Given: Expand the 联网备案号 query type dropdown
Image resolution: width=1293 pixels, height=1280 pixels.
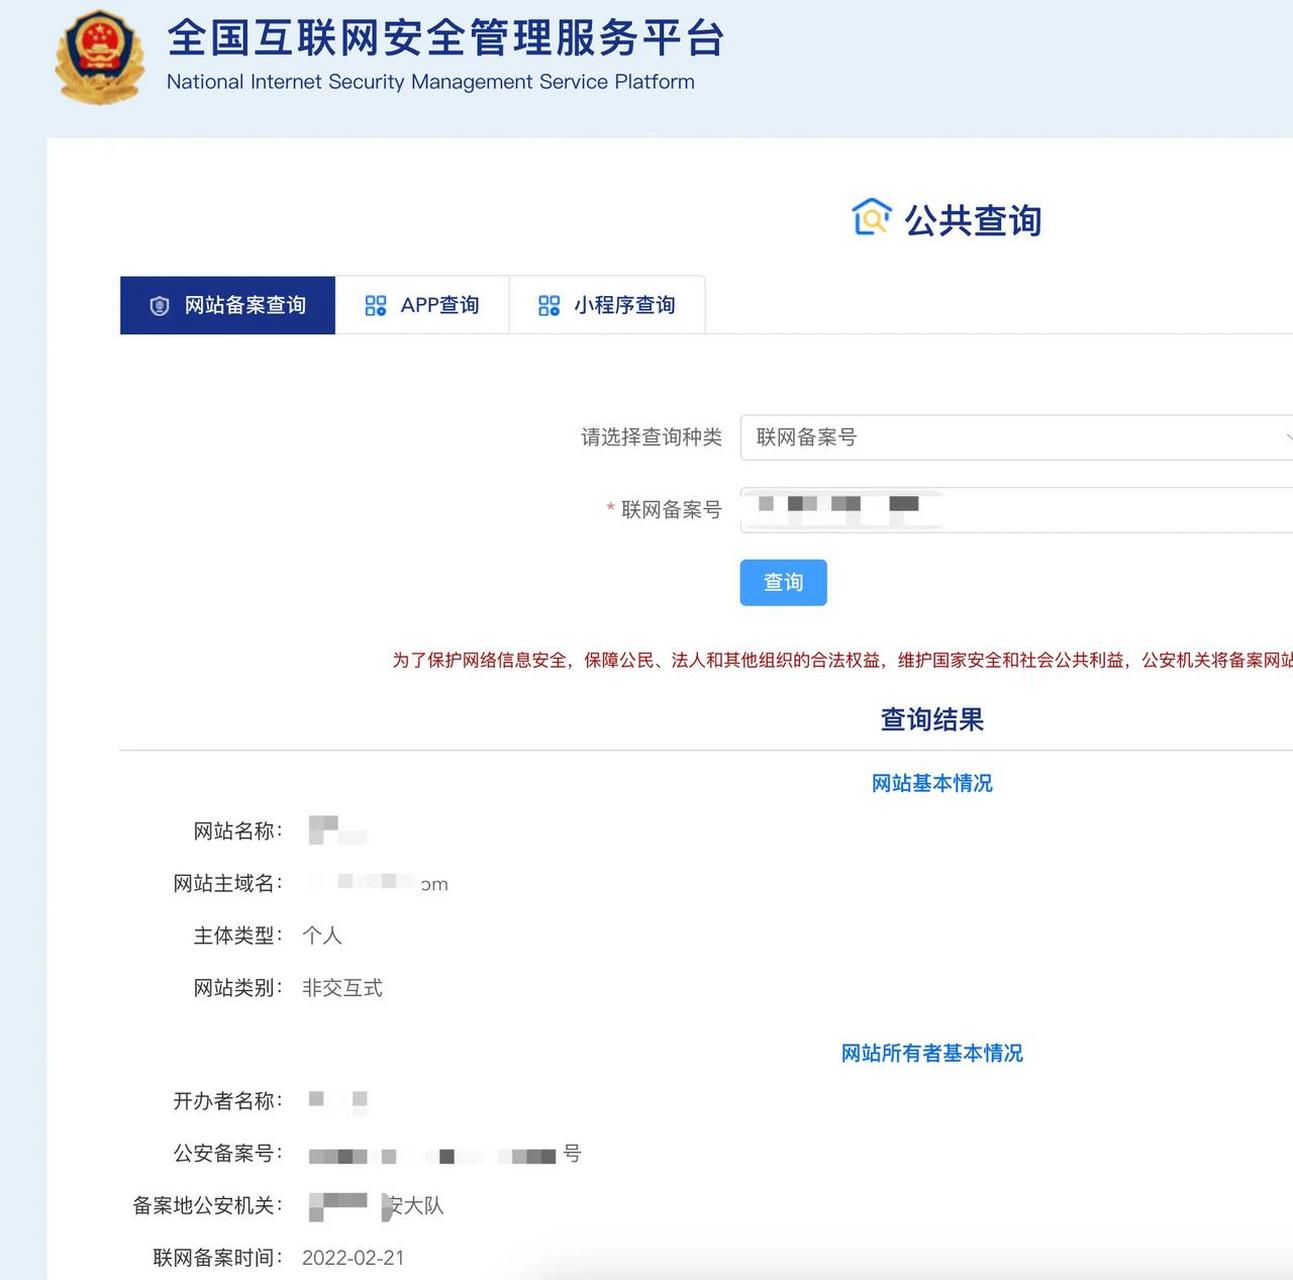Looking at the screenshot, I should click(1016, 437).
